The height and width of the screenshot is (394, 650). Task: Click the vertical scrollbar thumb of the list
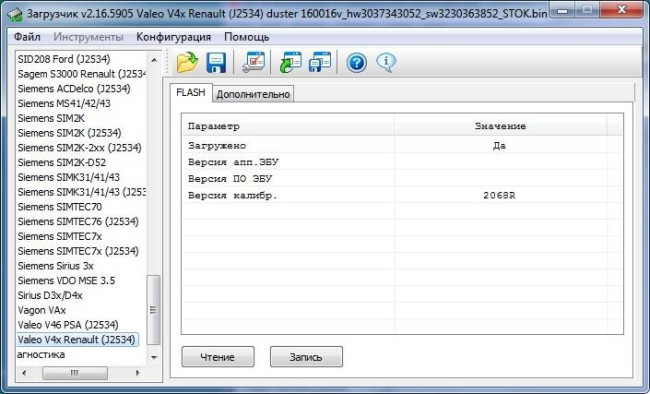click(x=153, y=310)
